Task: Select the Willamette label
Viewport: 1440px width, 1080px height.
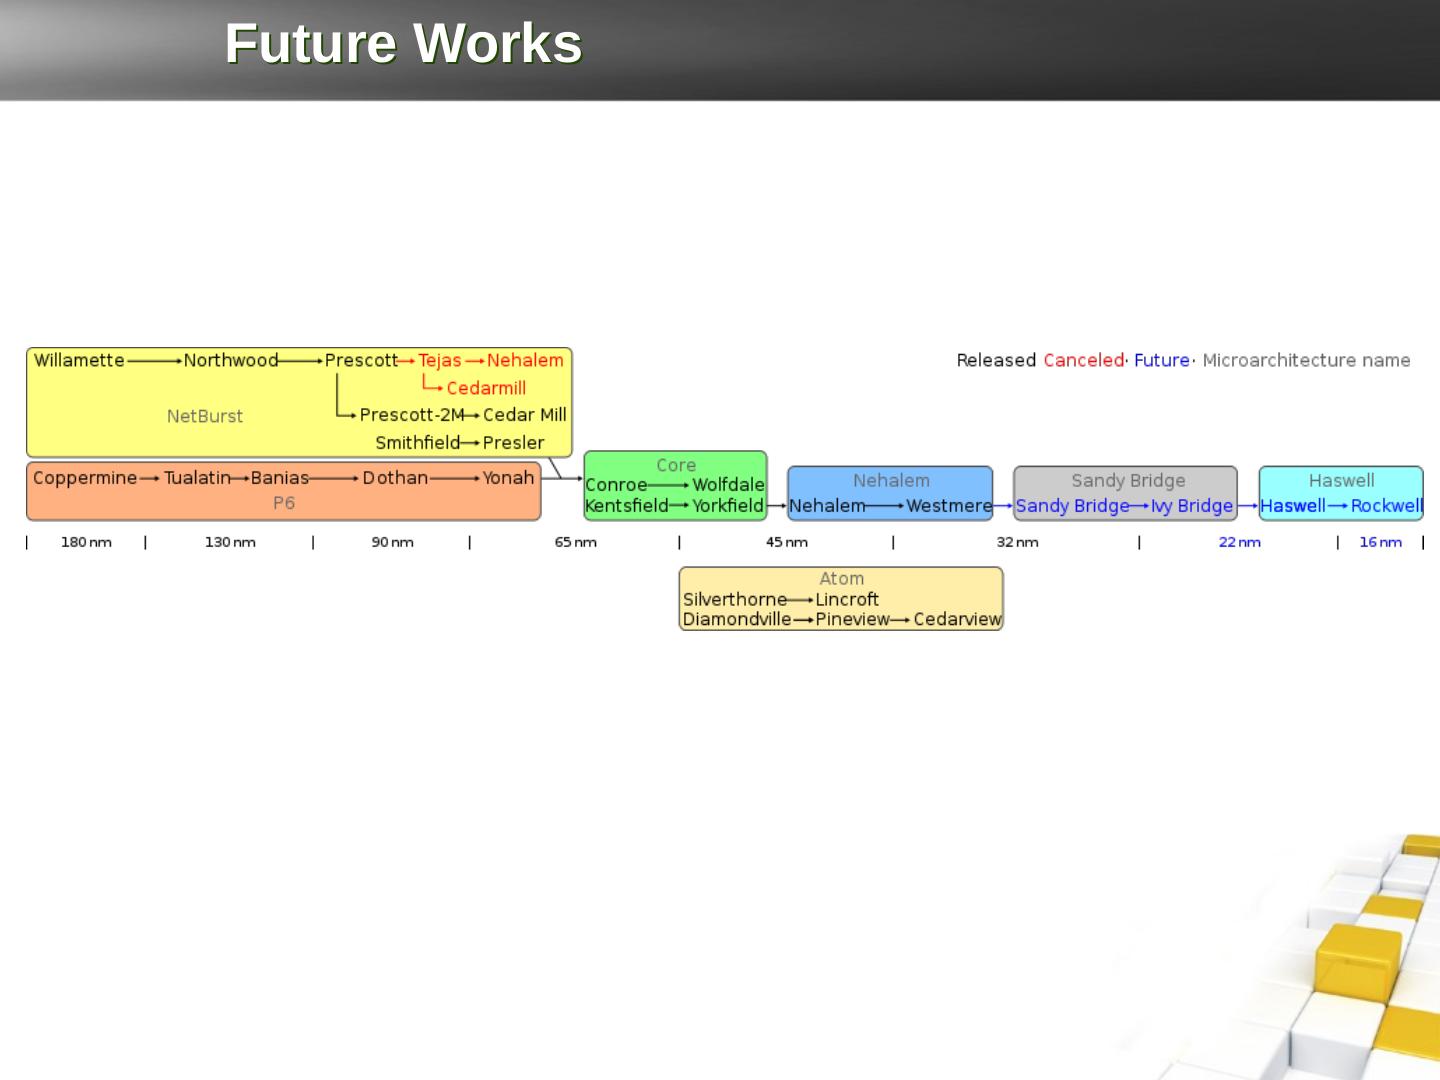Action: tap(79, 360)
